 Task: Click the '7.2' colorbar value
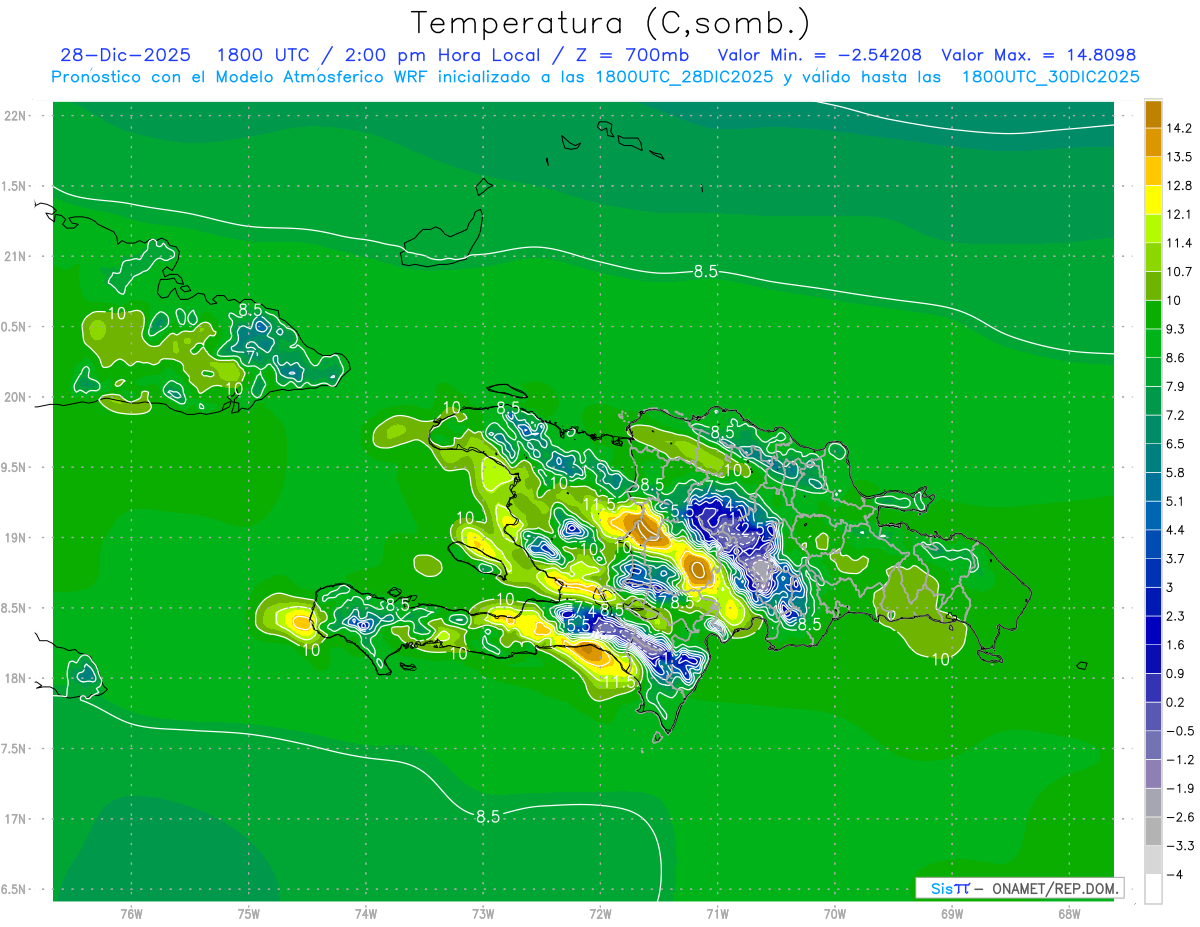(x=1174, y=415)
